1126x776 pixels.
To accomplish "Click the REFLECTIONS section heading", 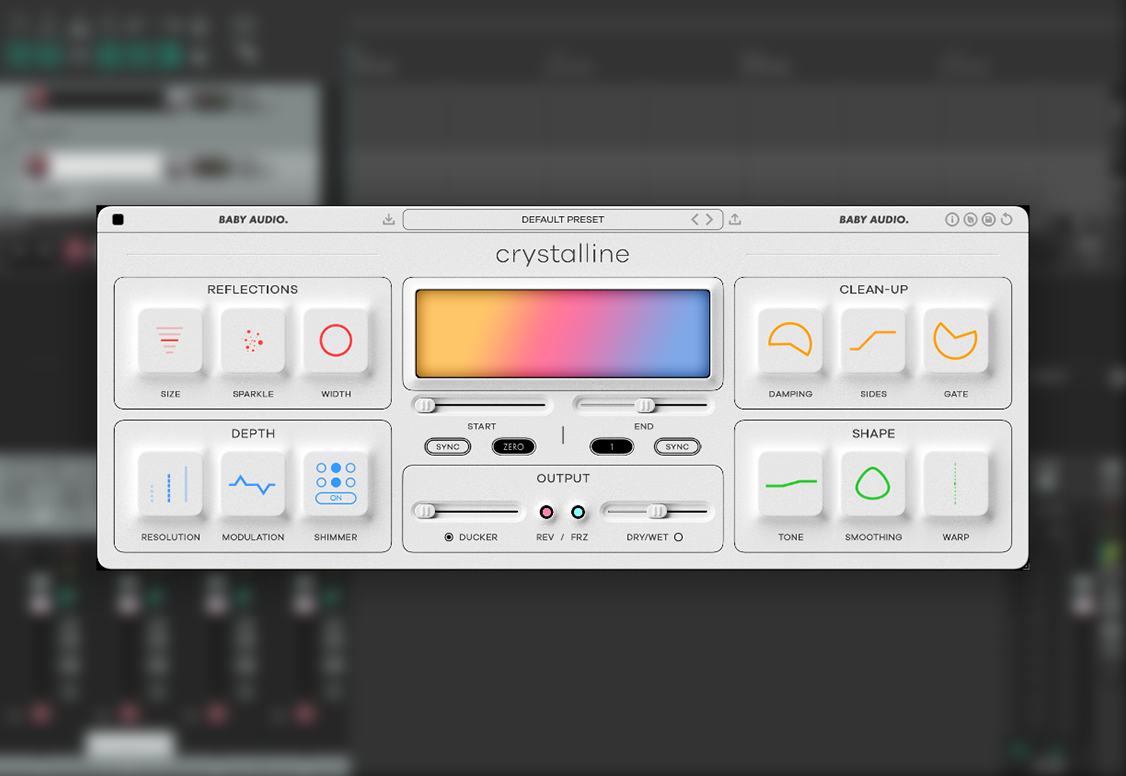I will 252,289.
